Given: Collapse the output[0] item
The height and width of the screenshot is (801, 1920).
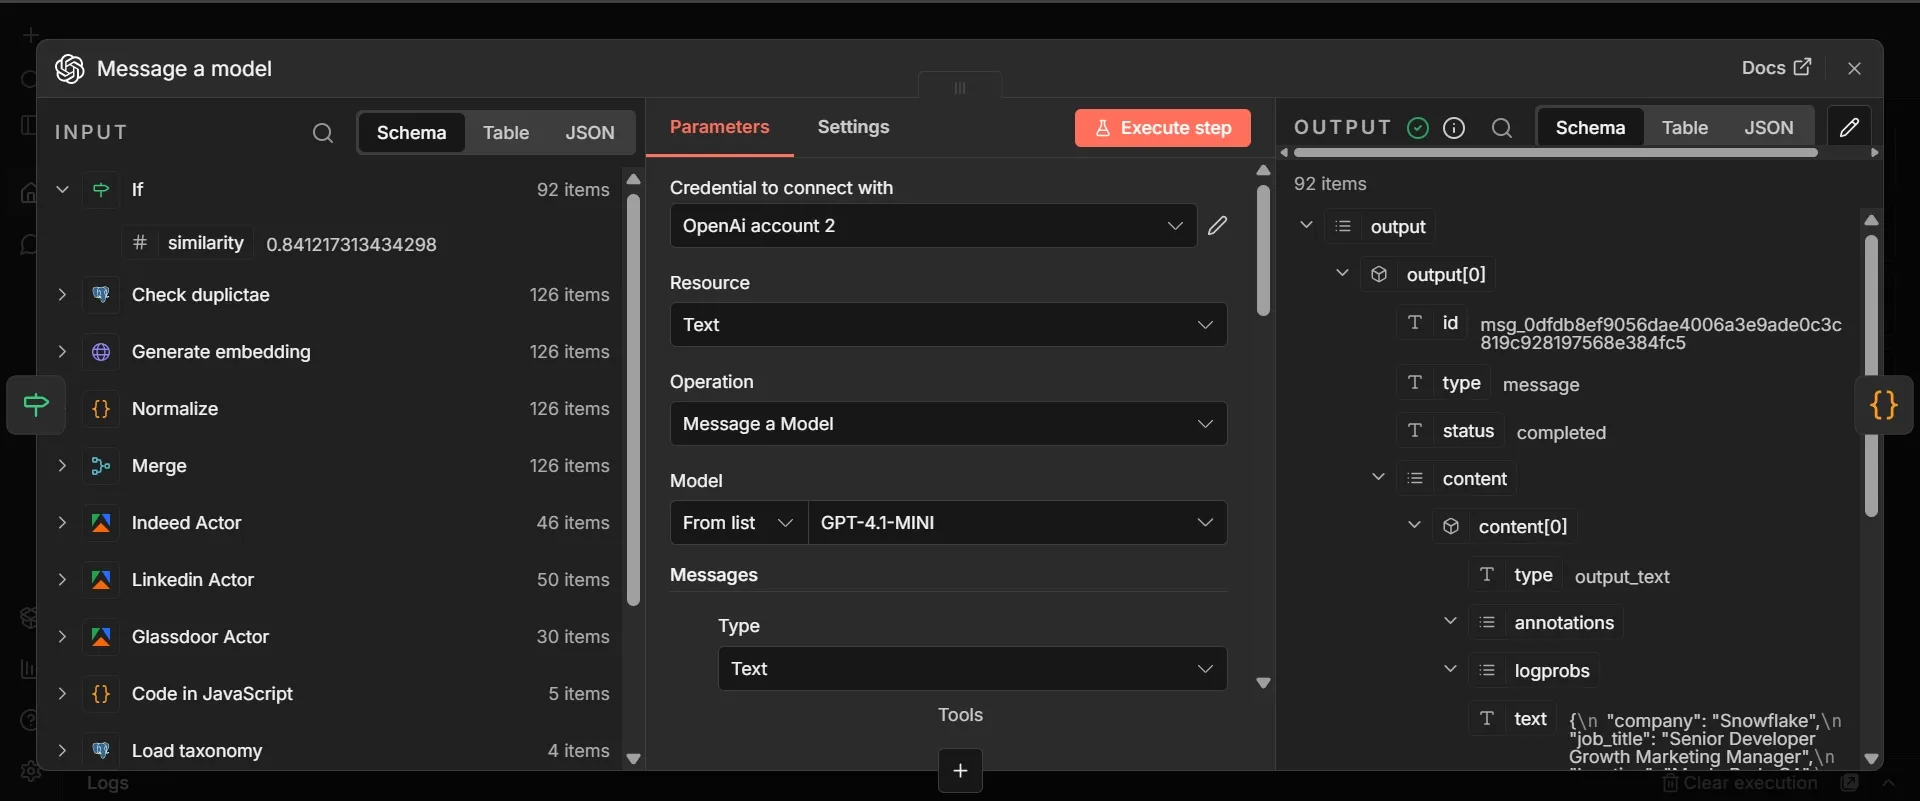Looking at the screenshot, I should point(1342,273).
